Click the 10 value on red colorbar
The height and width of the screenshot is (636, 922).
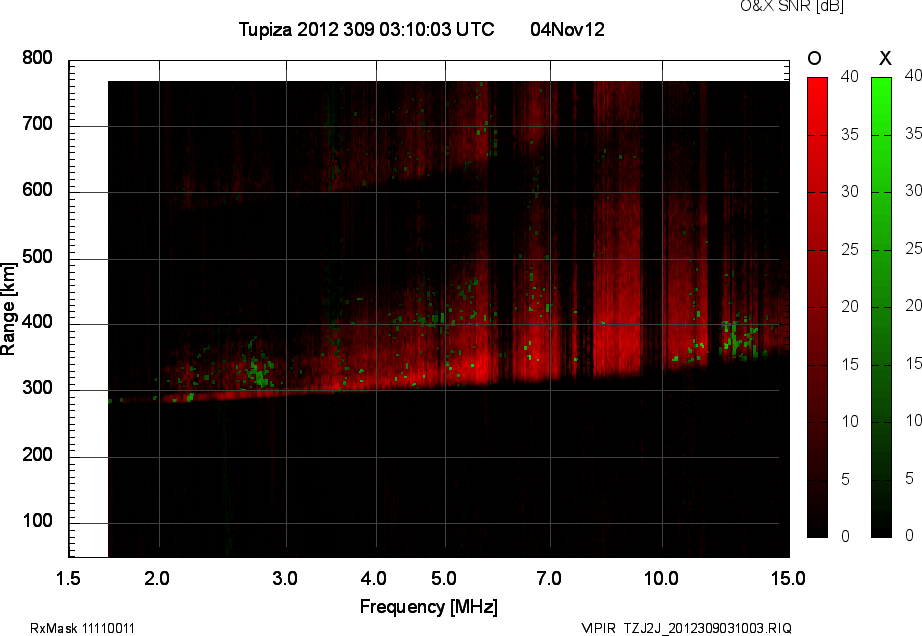tap(849, 421)
